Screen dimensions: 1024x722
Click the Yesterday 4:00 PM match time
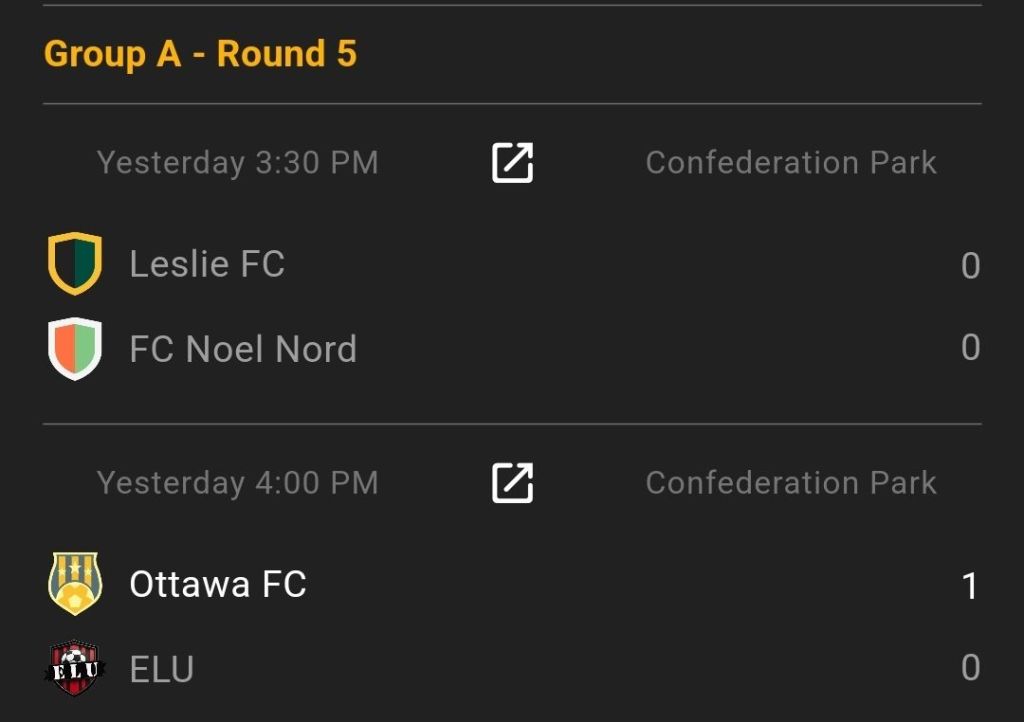point(238,483)
